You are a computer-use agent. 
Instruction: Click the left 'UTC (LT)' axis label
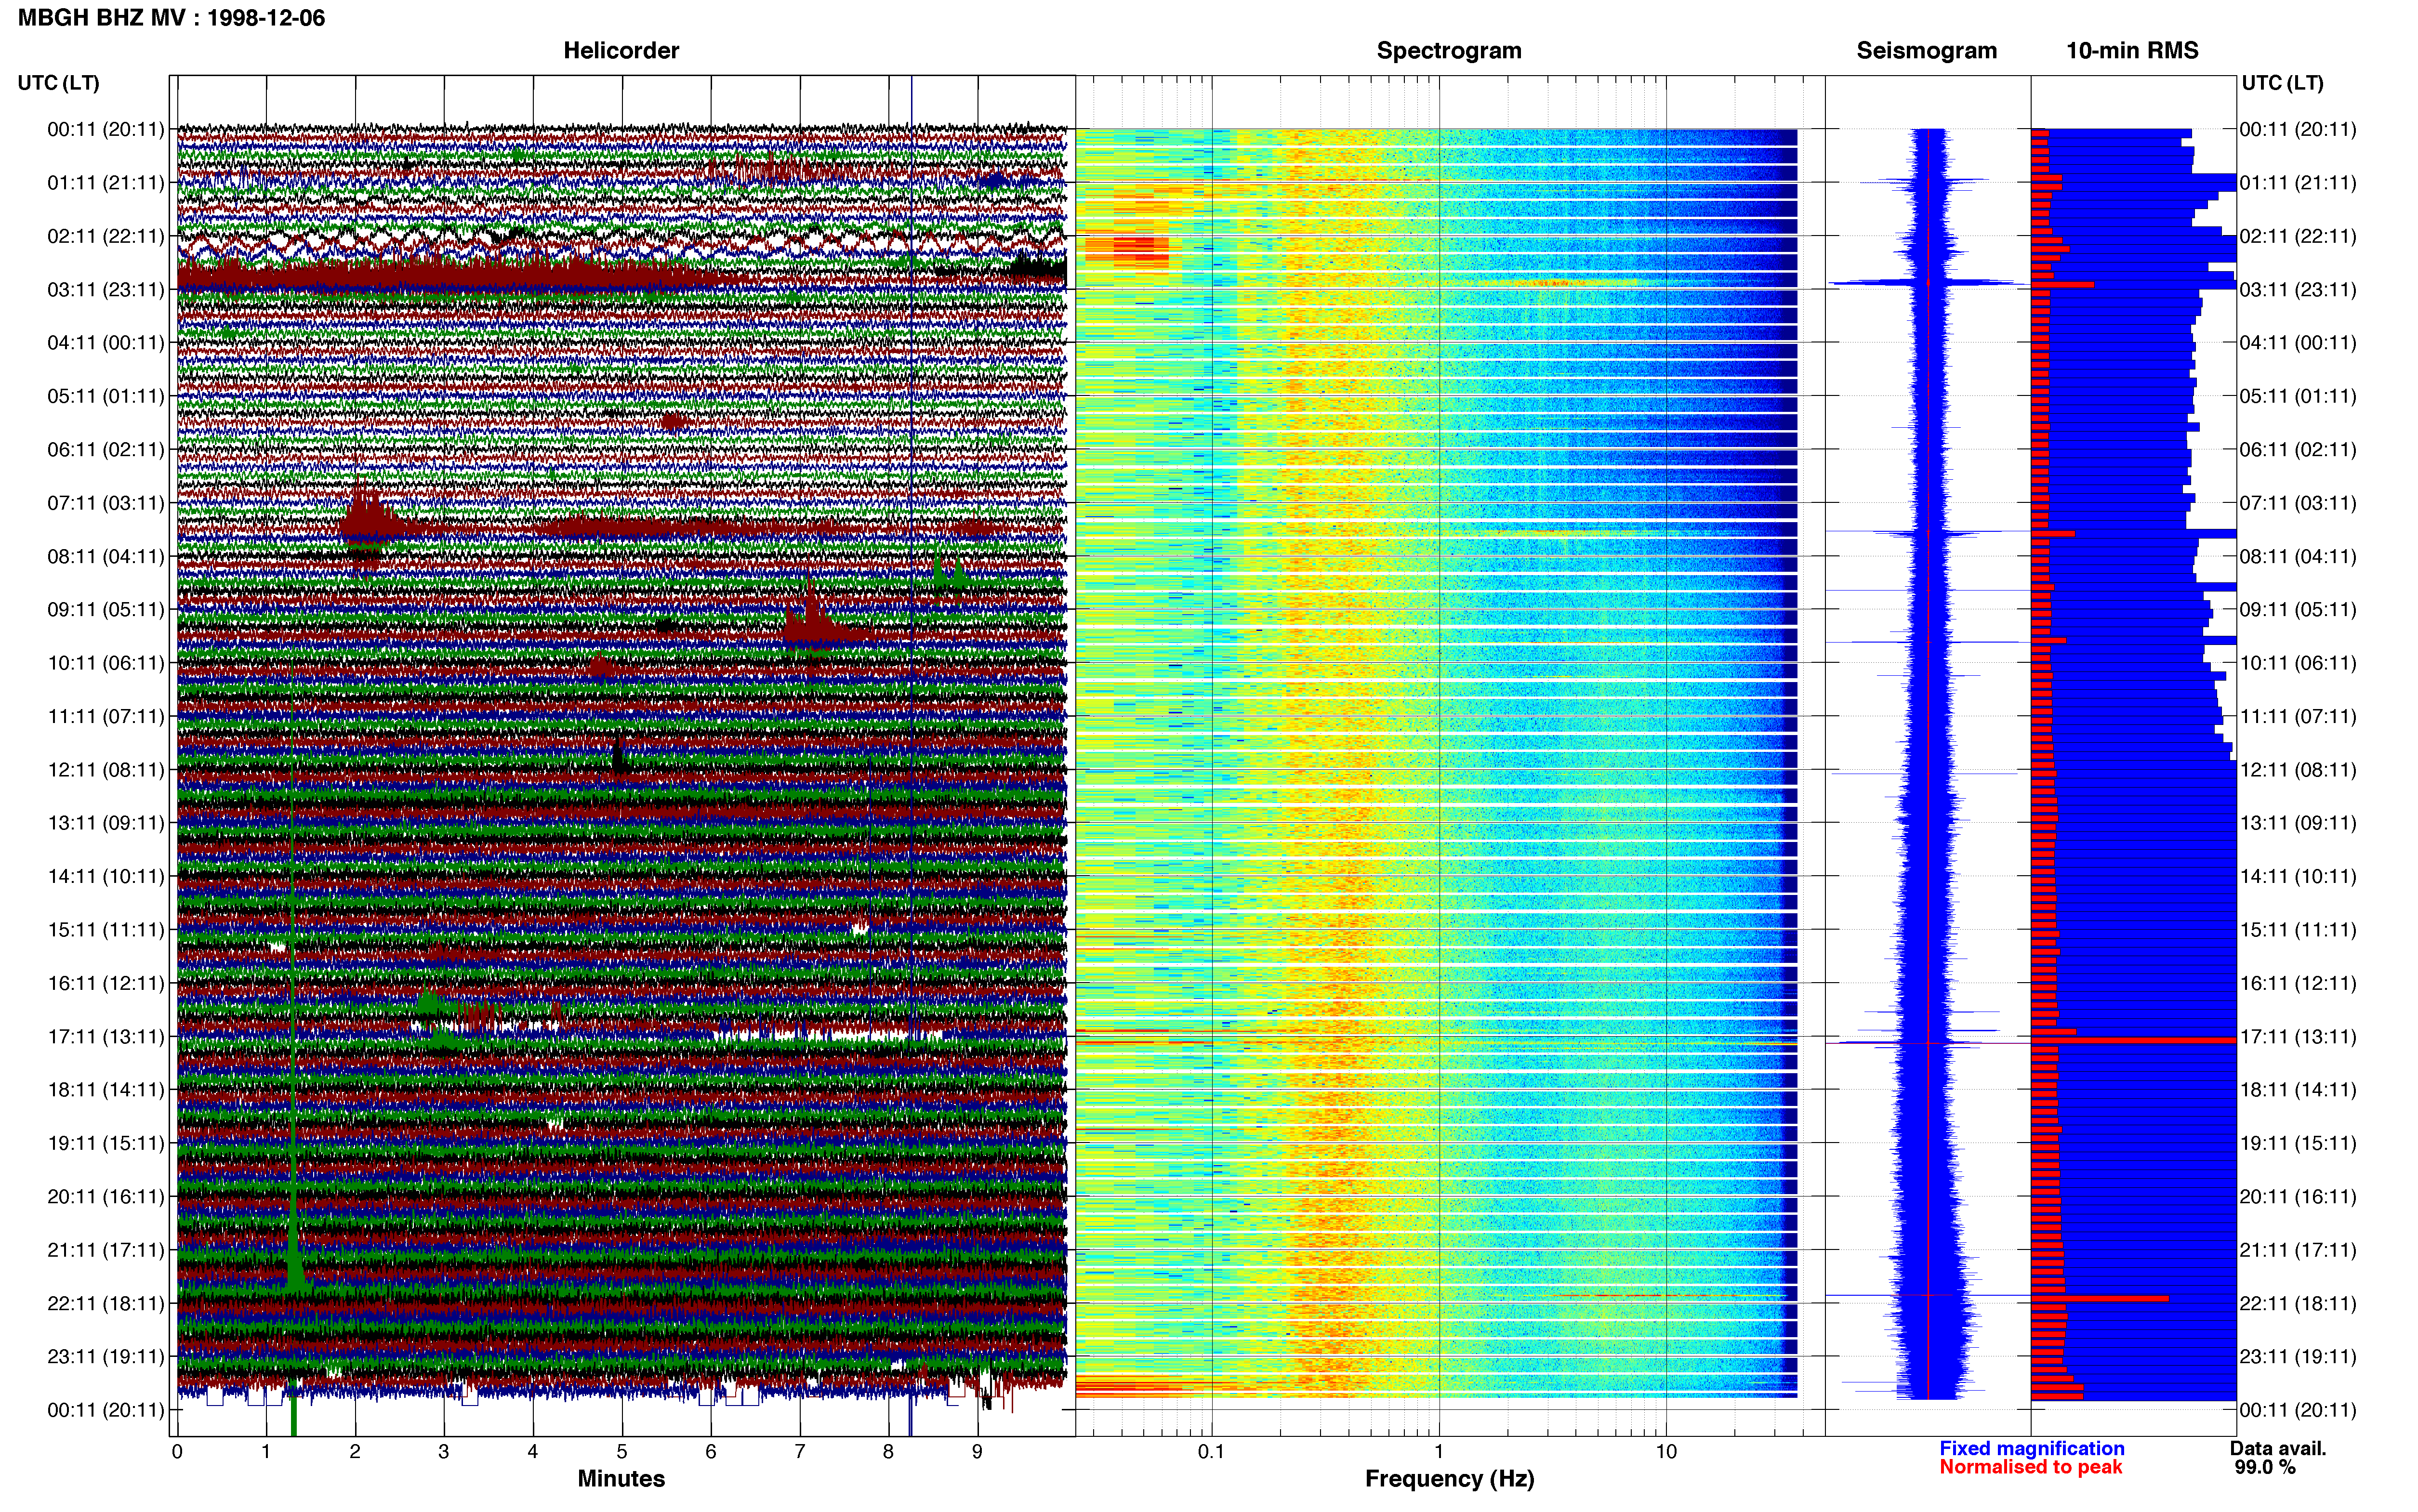pos(58,83)
